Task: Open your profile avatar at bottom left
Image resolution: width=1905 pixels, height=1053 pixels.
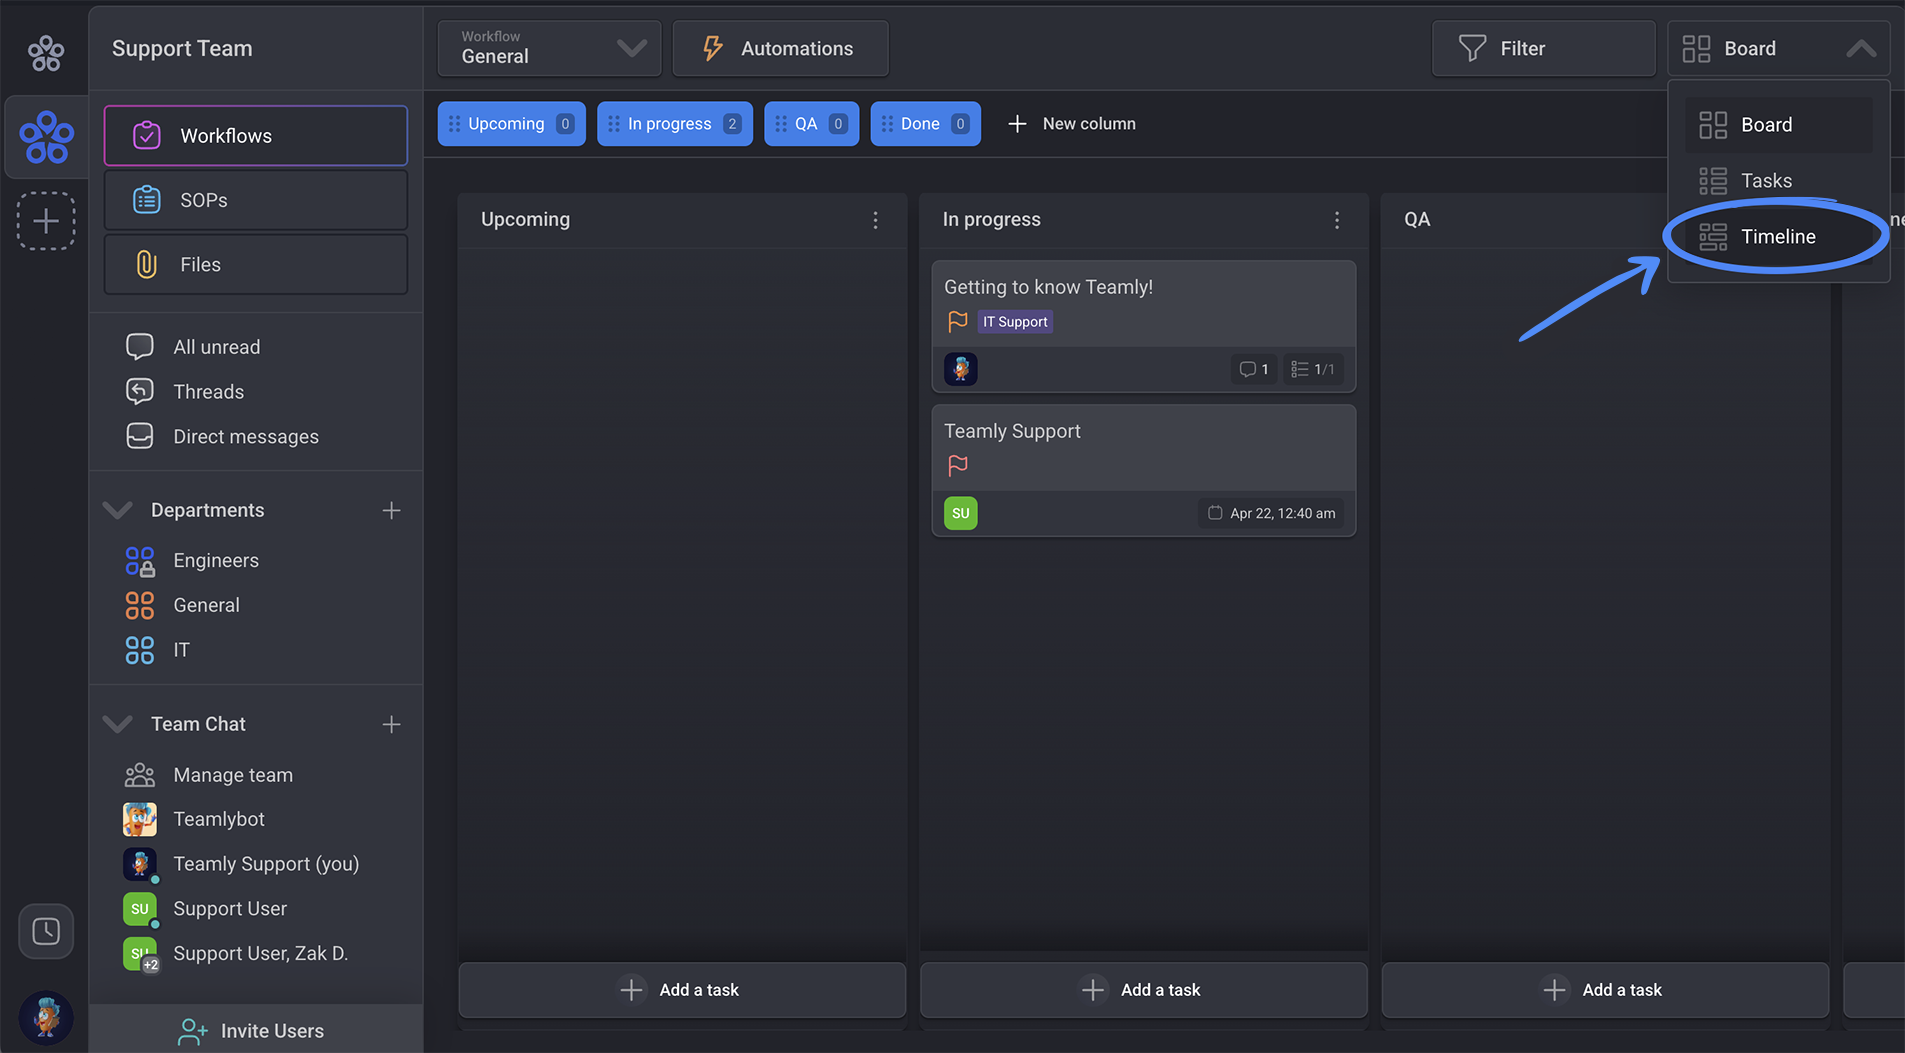Action: [46, 1017]
